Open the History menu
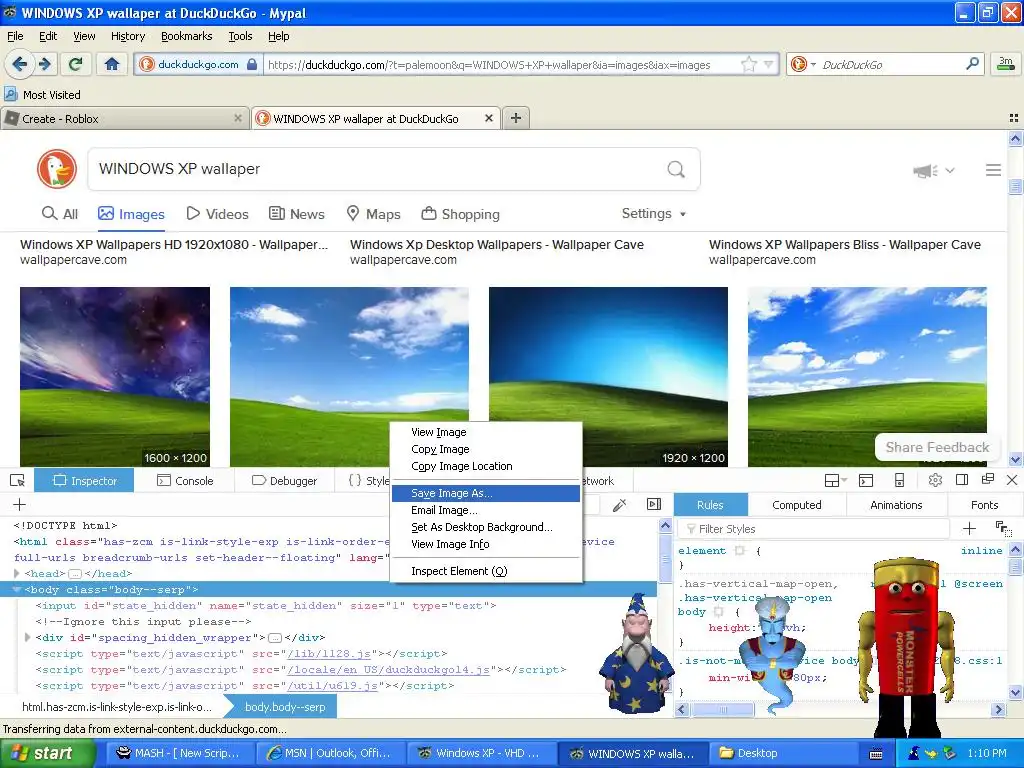The image size is (1024, 768). click(x=127, y=36)
